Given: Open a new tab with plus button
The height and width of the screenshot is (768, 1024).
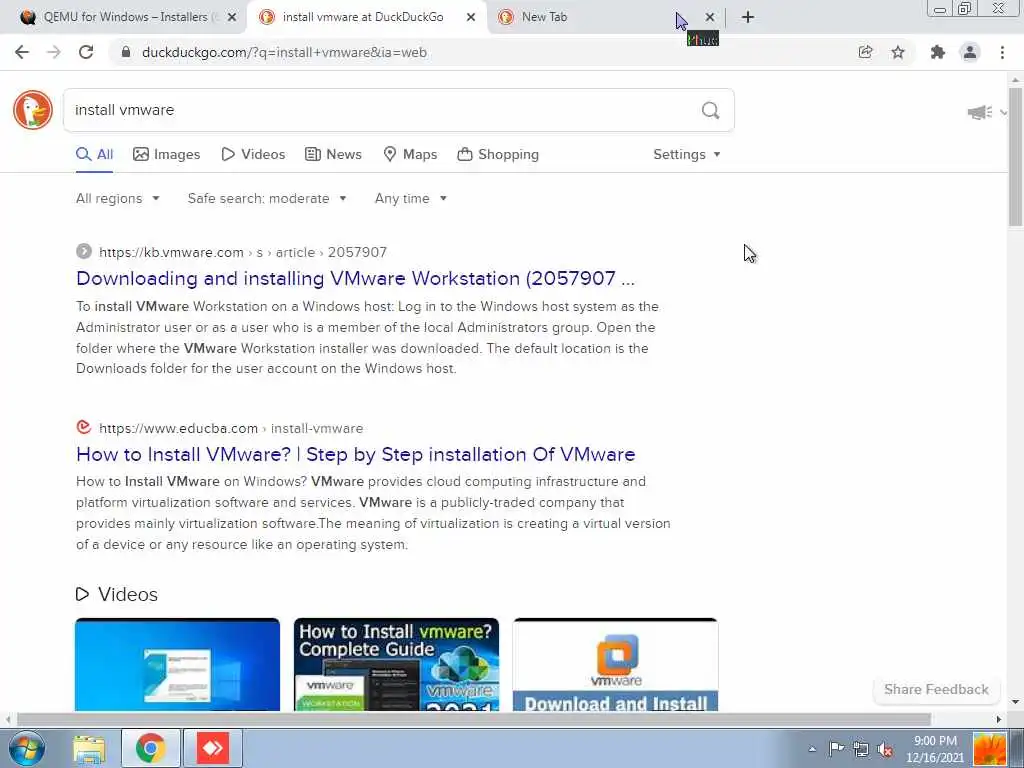Looking at the screenshot, I should pyautogui.click(x=748, y=17).
